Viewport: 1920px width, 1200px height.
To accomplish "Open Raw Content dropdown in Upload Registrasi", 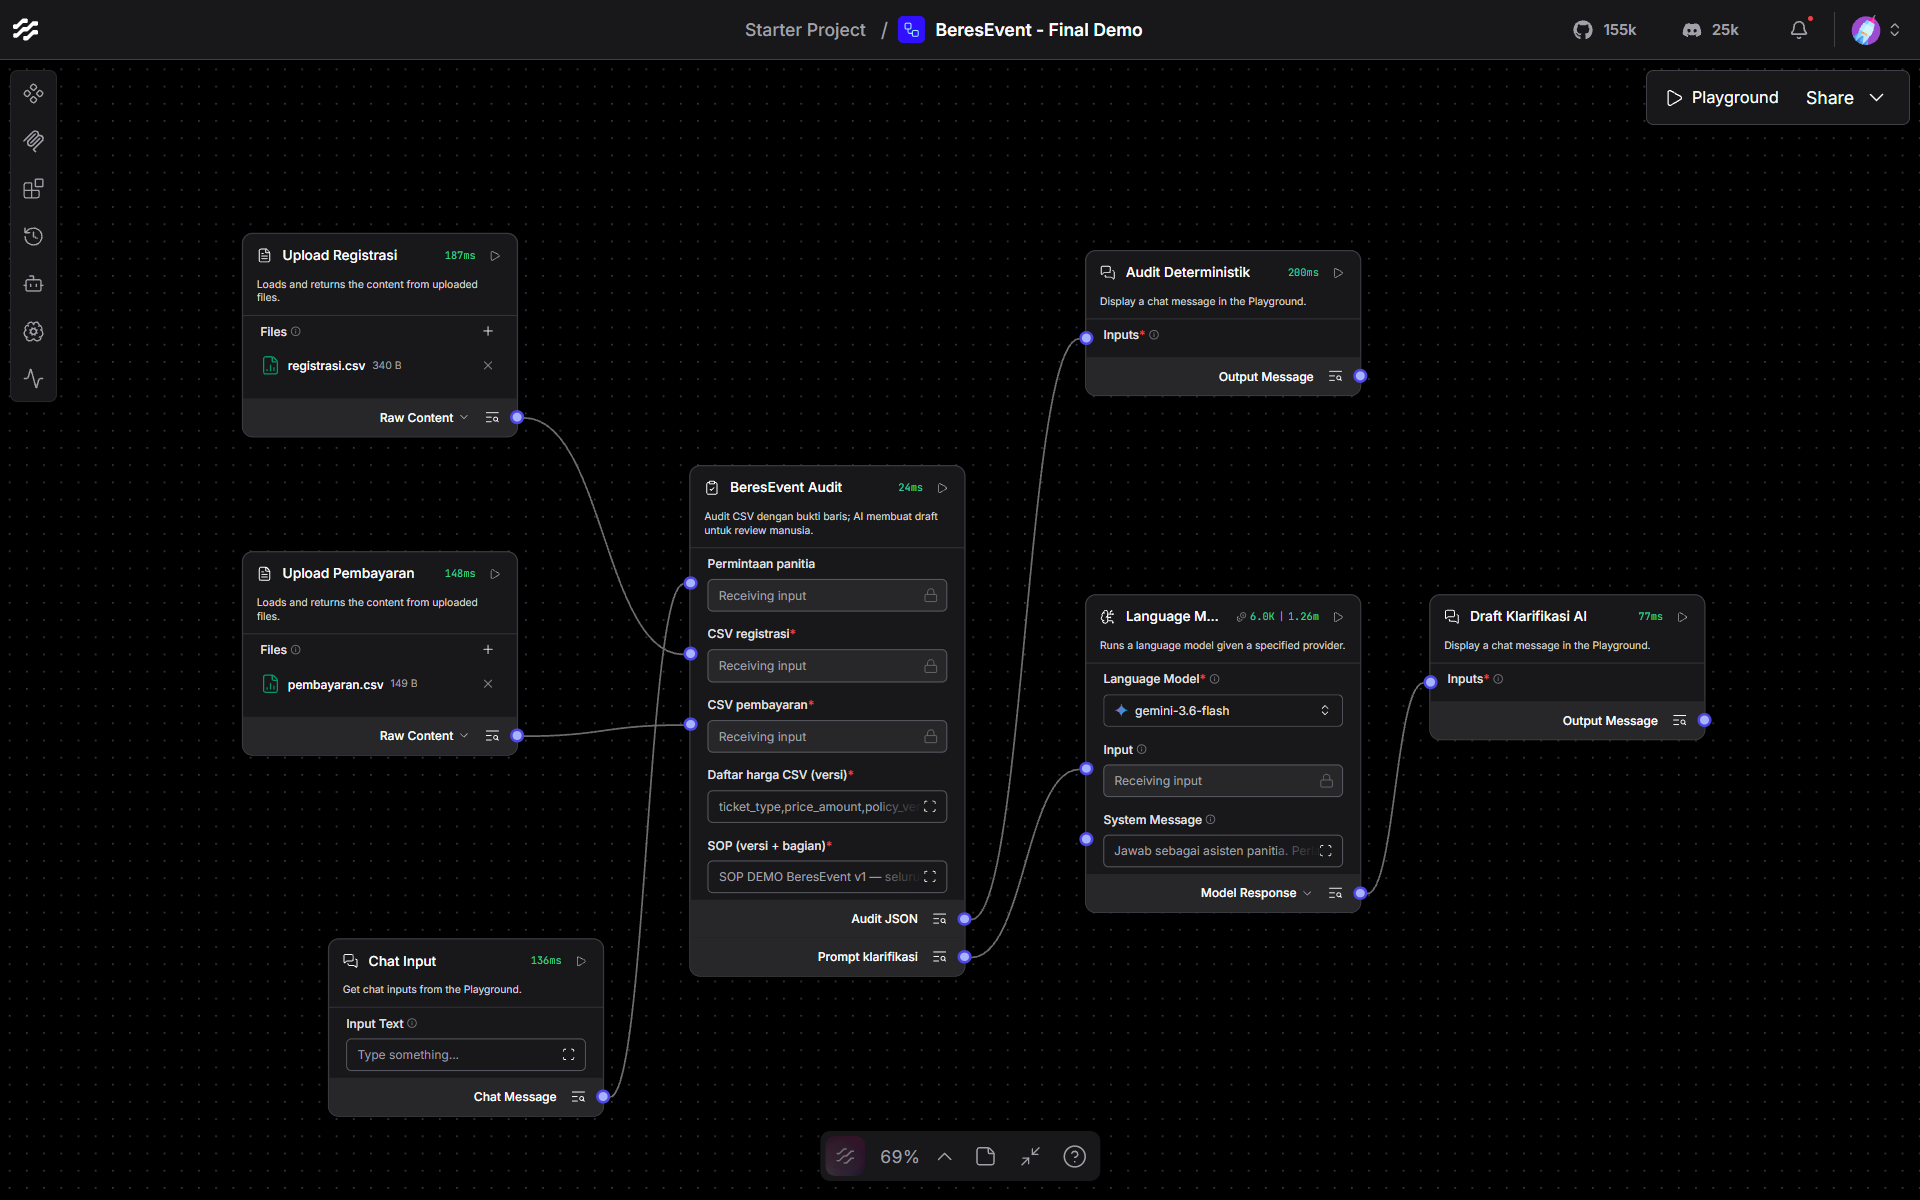I will coord(424,418).
